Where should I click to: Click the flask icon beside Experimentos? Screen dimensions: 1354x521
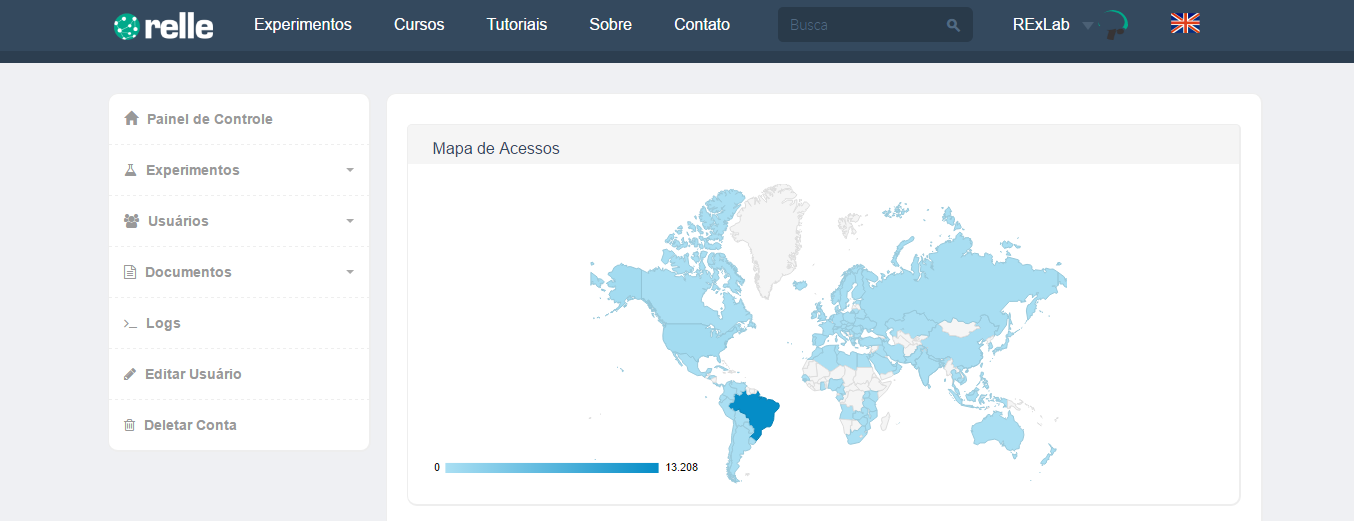point(130,170)
